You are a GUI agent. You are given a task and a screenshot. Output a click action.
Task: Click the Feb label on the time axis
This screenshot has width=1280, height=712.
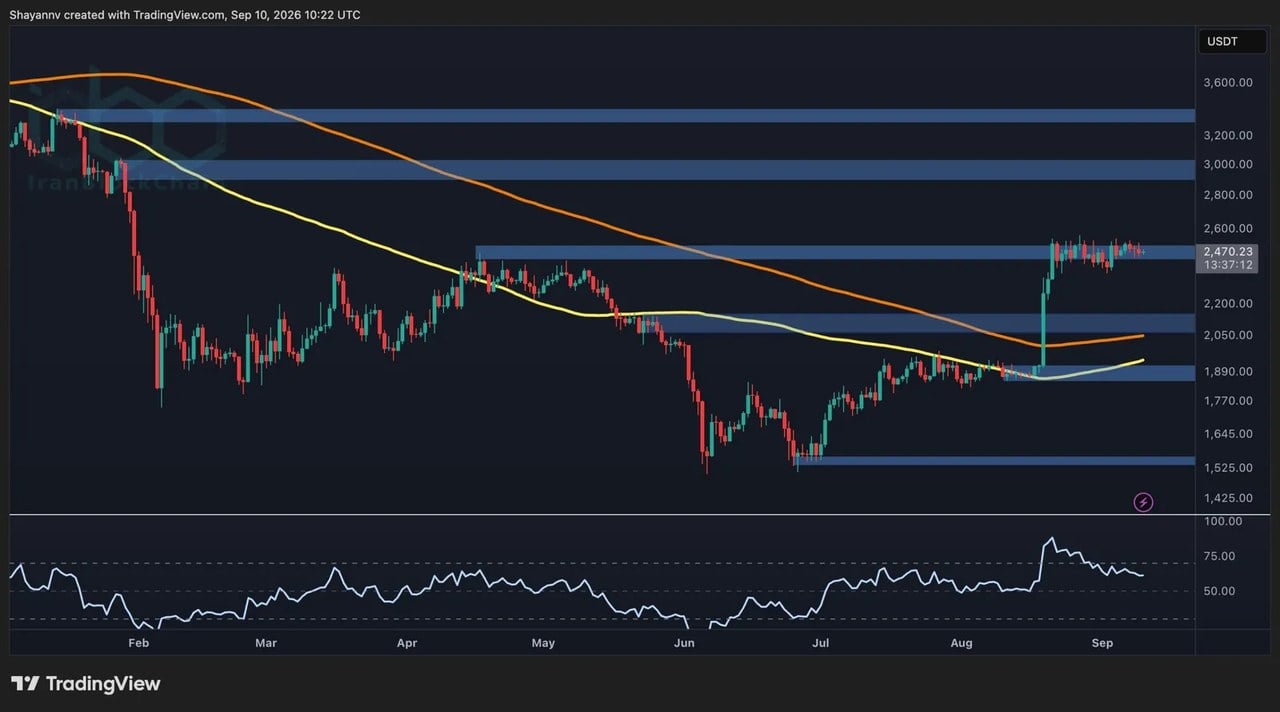point(139,643)
